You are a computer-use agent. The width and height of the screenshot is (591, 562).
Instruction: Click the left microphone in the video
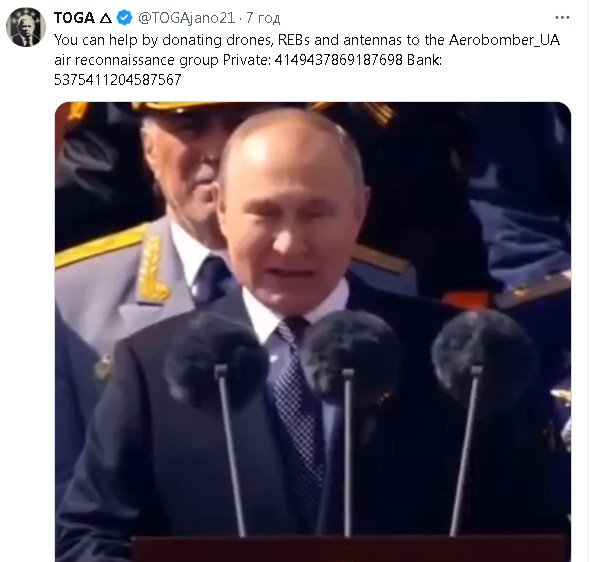pos(217,360)
